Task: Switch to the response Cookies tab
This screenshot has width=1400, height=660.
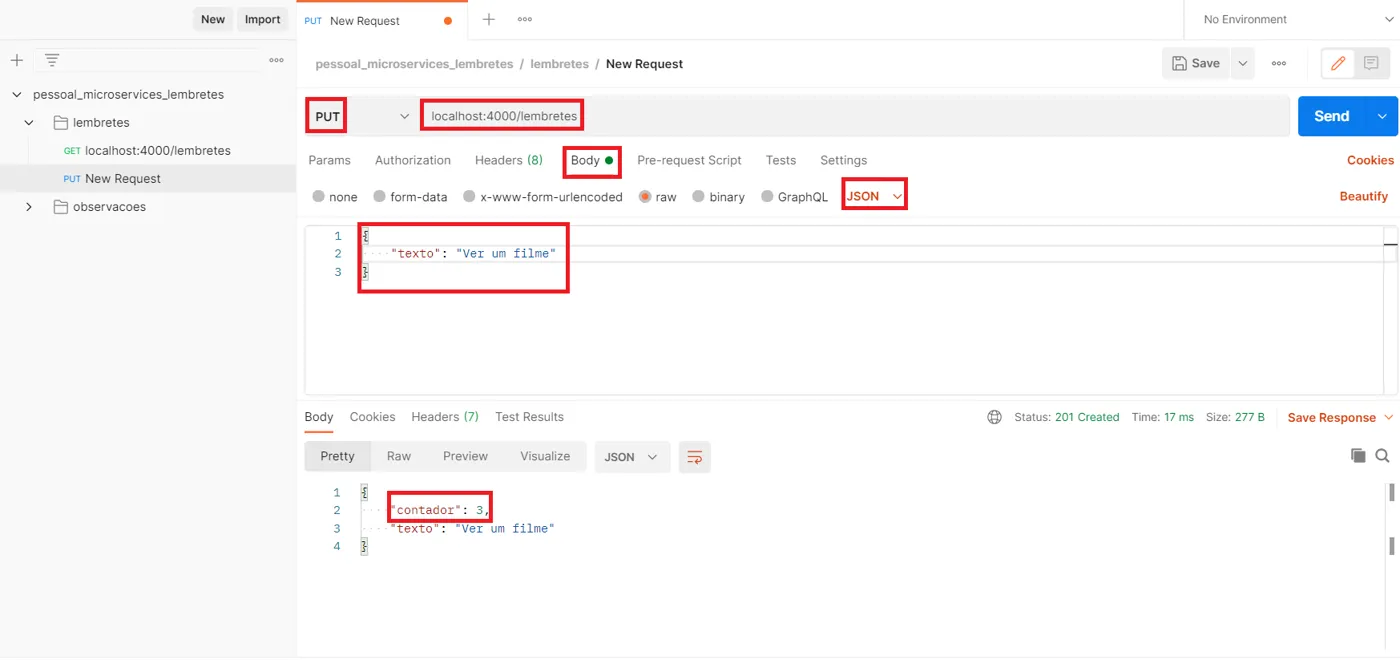Action: 372,417
